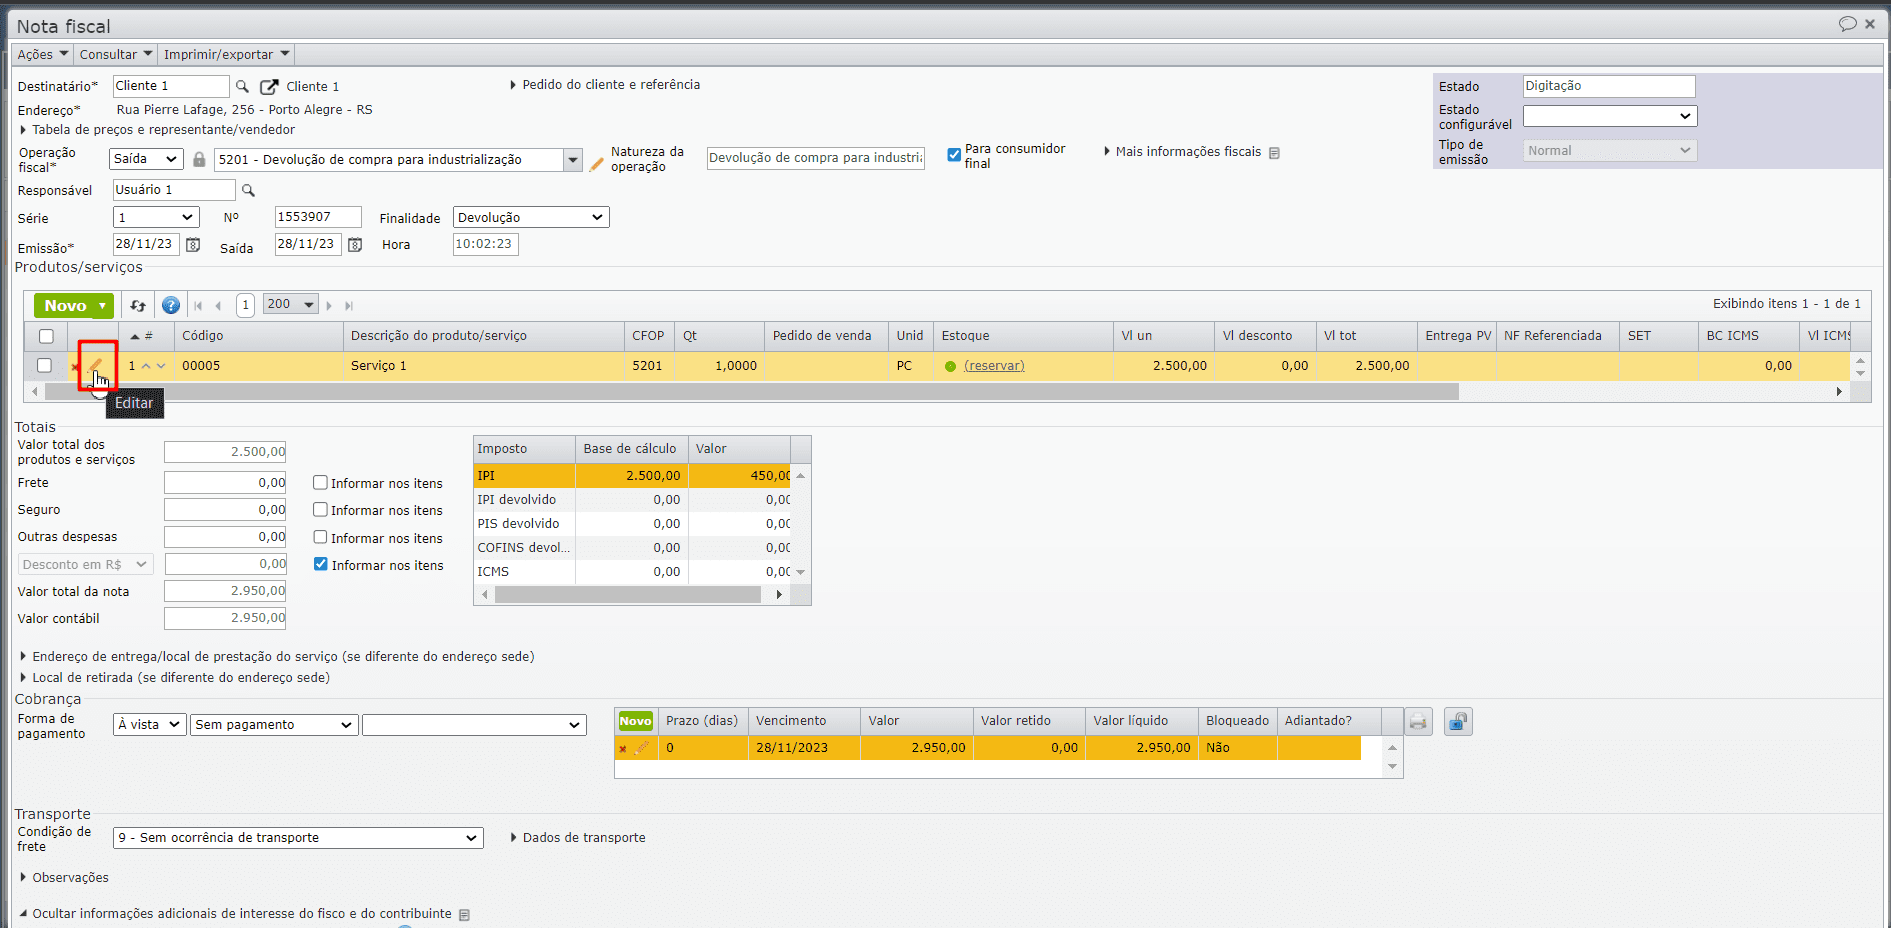Click the refresh icon beside Novo button
The image size is (1891, 928).
pos(138,306)
